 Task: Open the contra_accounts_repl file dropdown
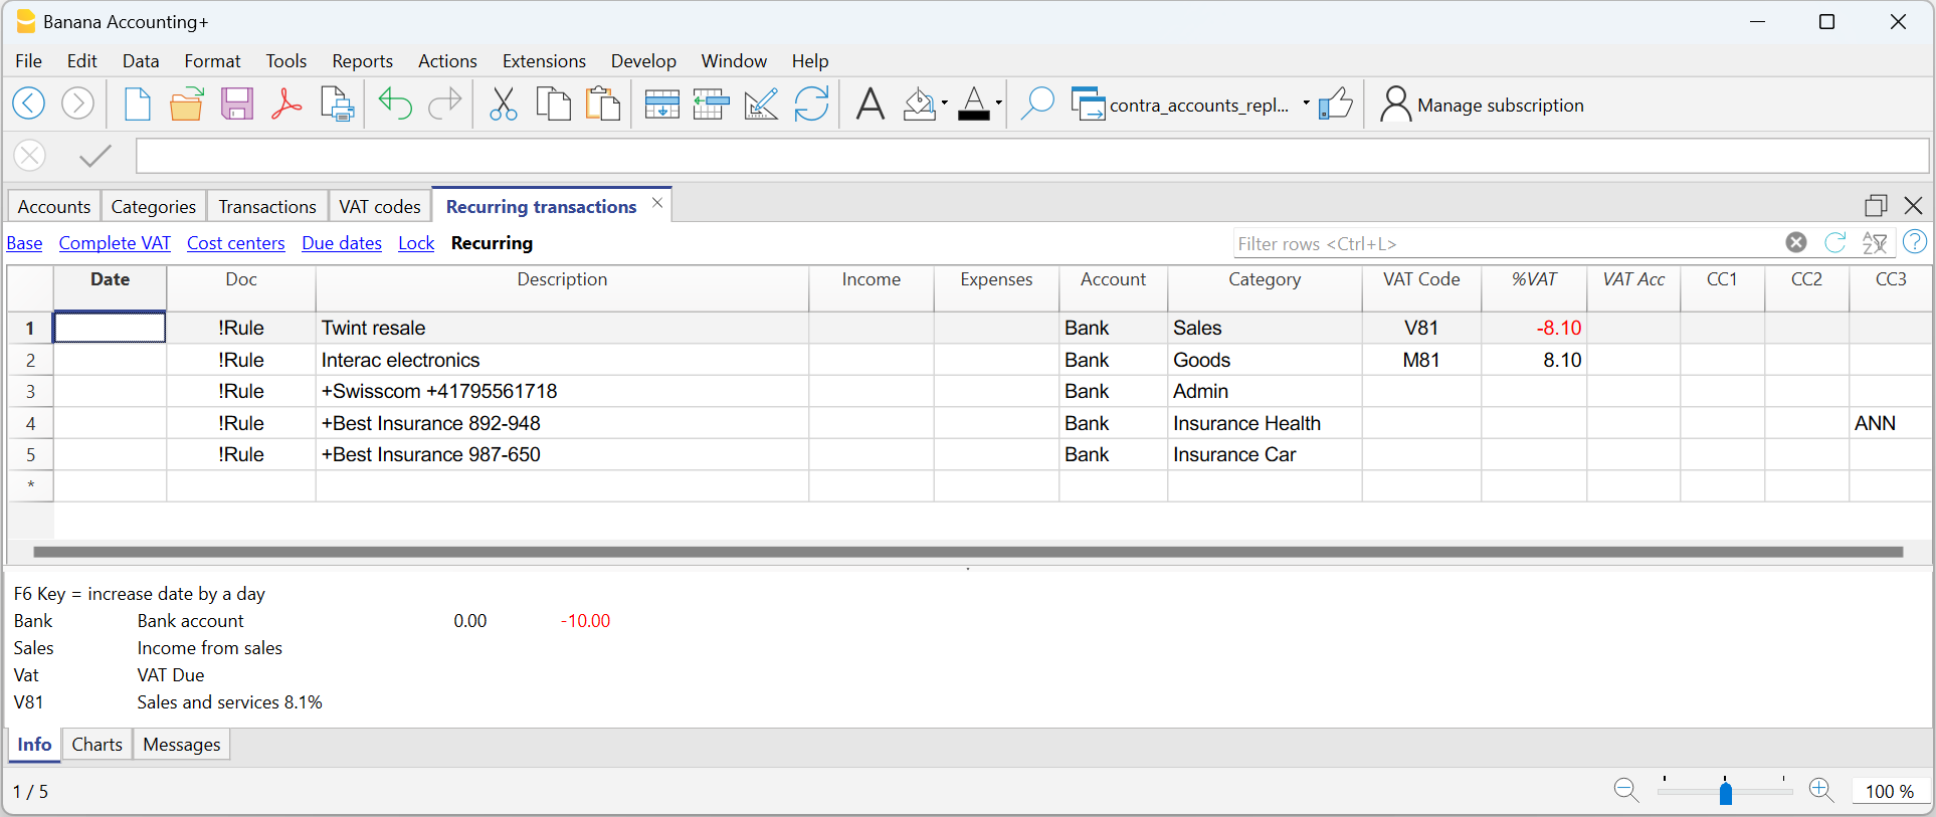(x=1306, y=104)
